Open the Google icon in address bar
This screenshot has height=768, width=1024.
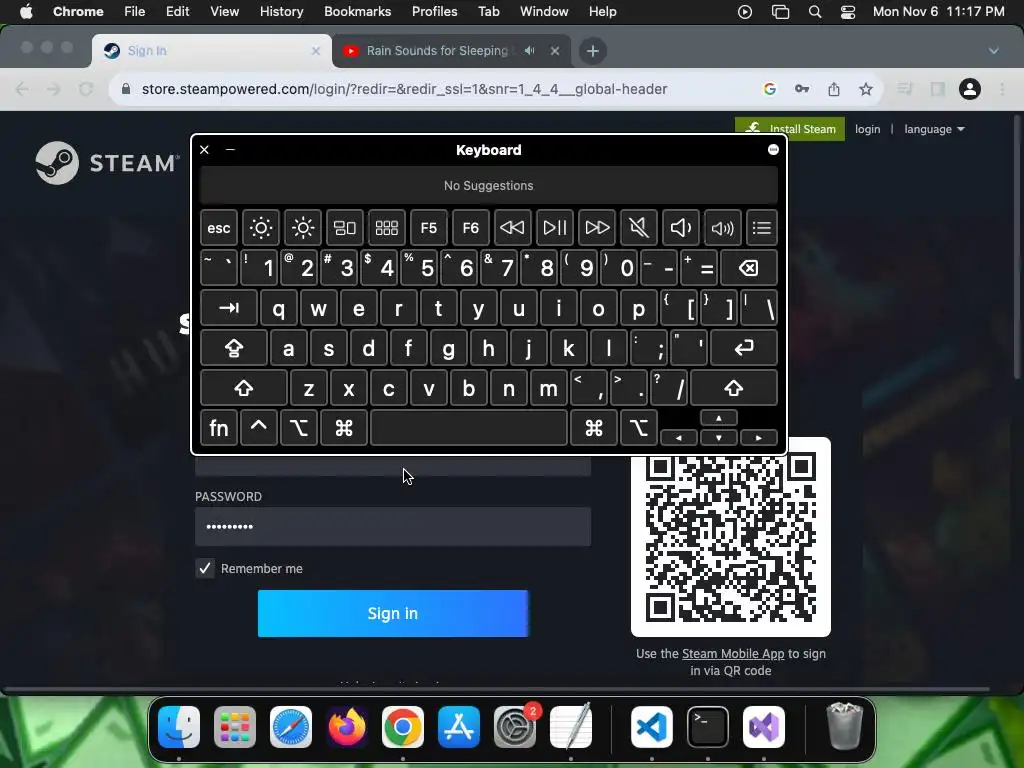(770, 89)
